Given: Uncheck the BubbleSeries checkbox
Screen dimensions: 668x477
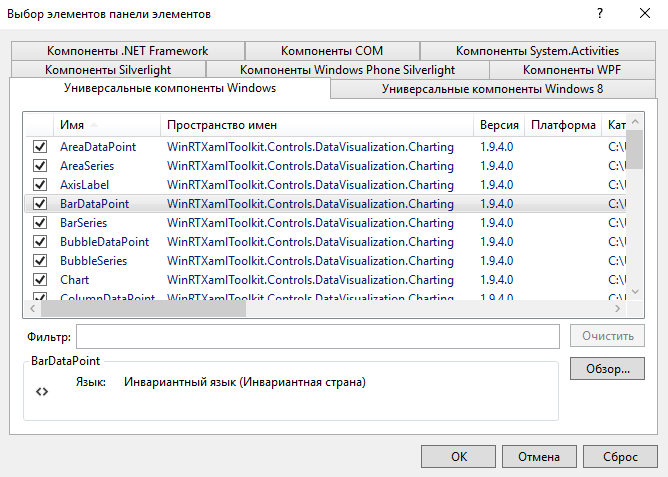Looking at the screenshot, I should click(41, 261).
